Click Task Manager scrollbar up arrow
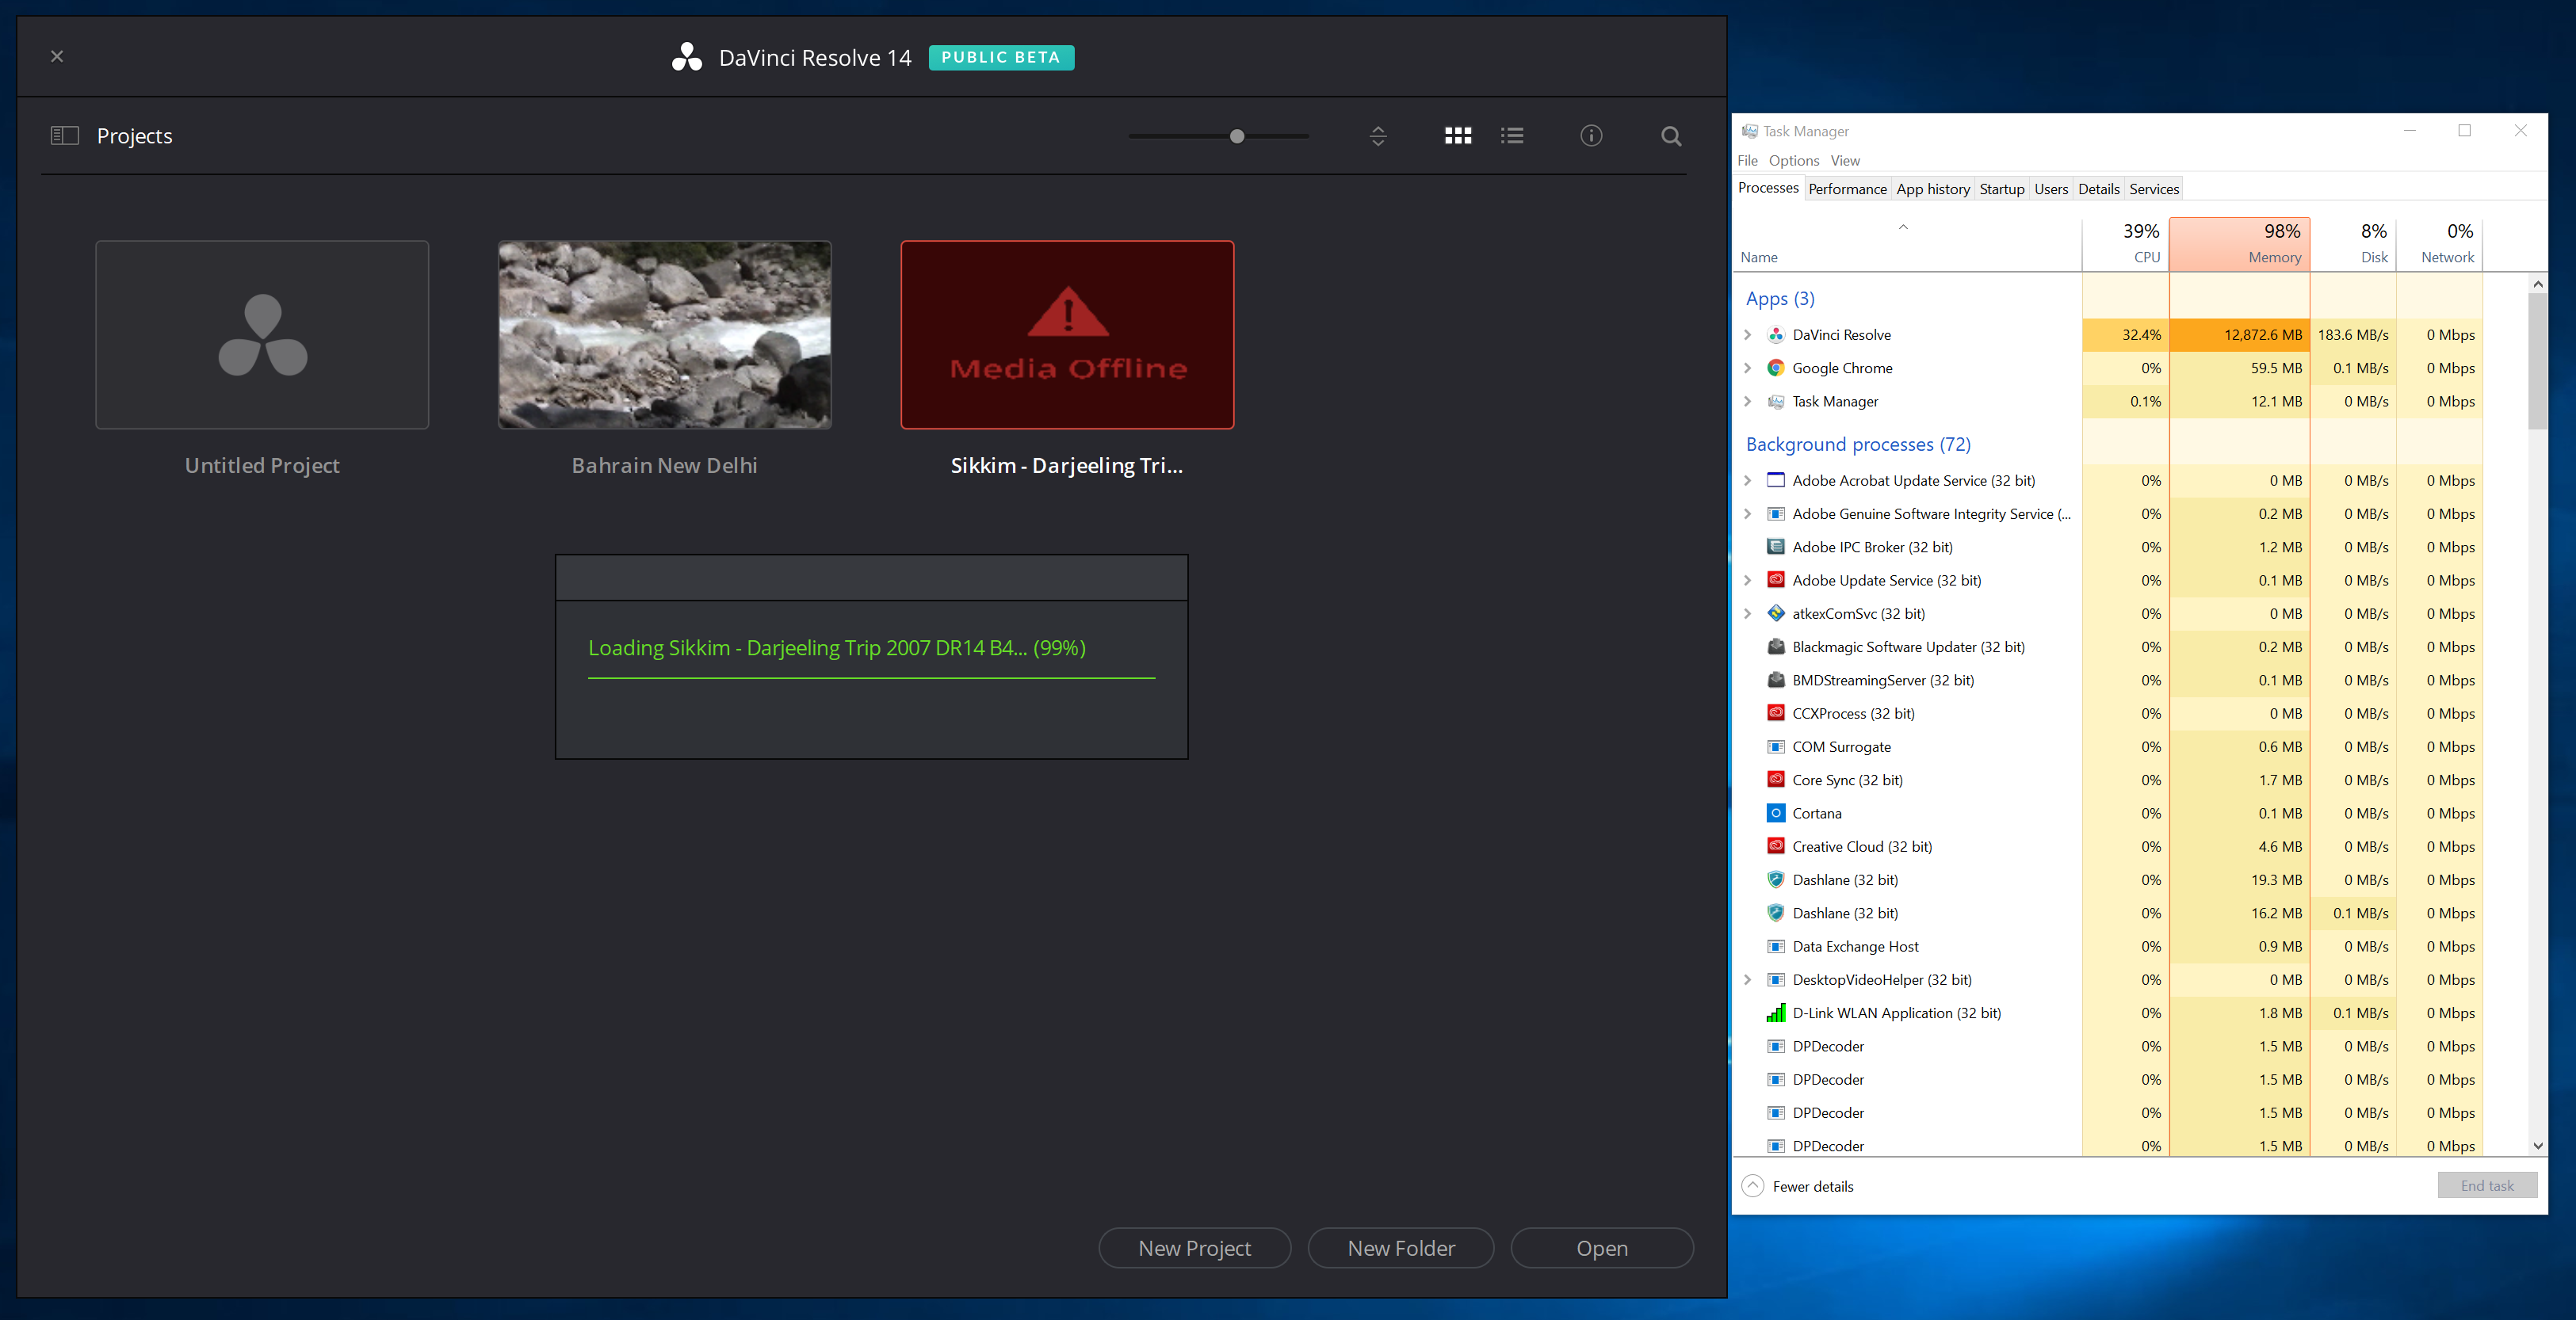 coord(2537,284)
